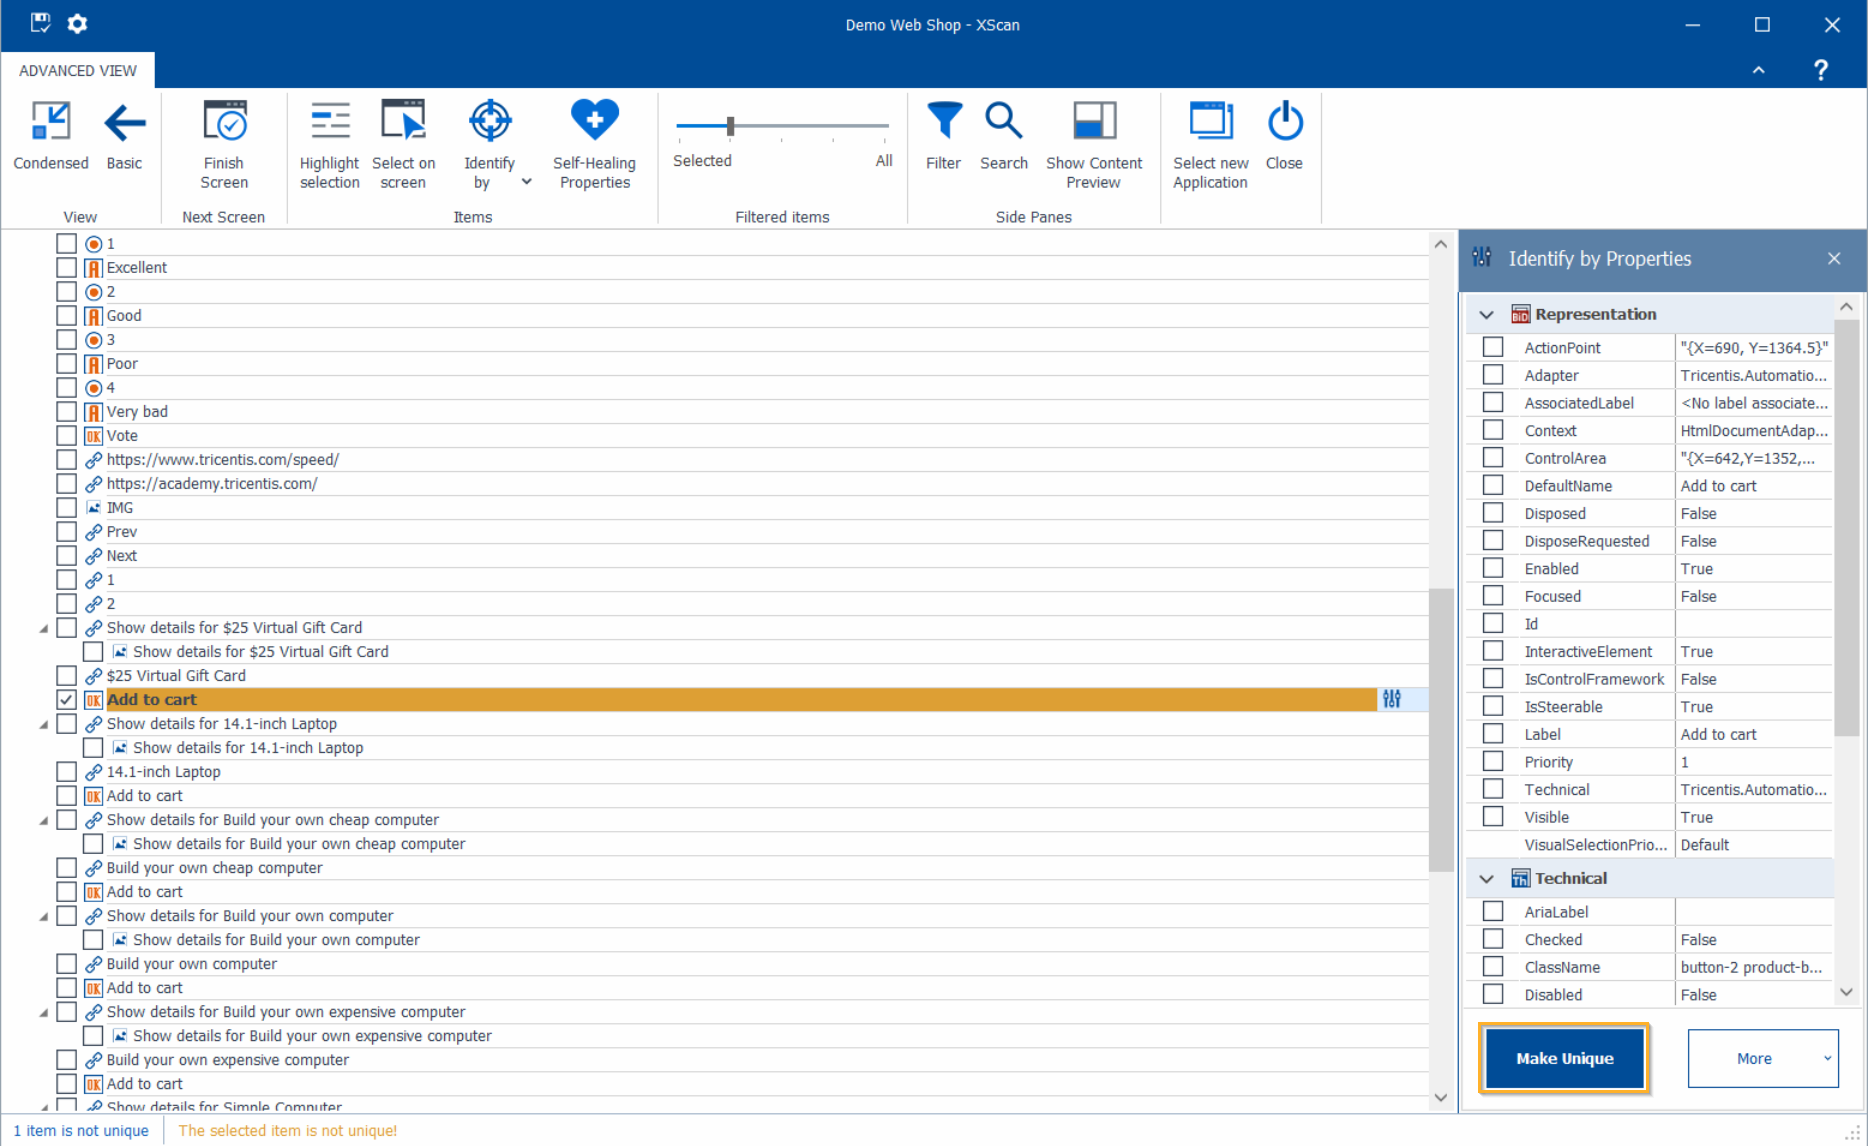1868x1146 pixels.
Task: Check the ActionPoint property checkbox
Action: [1493, 347]
